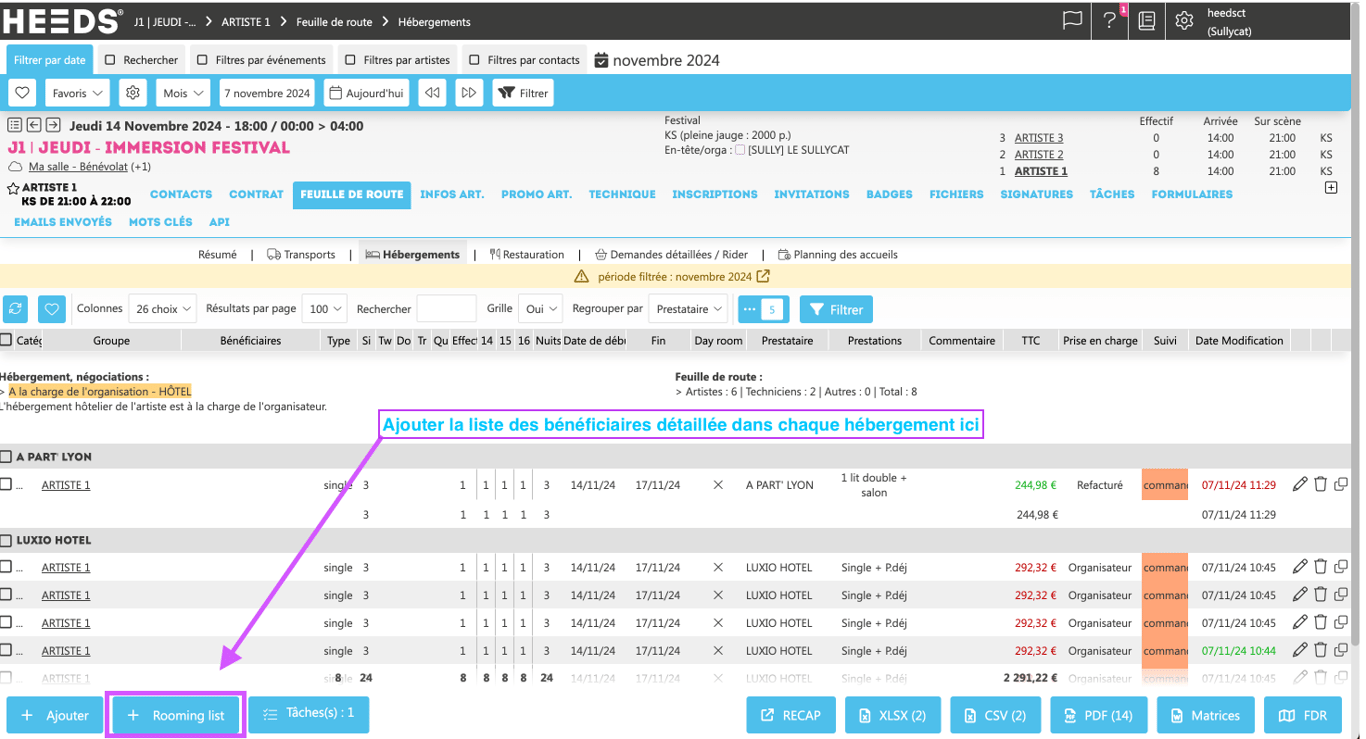Click the Rooming list button
The height and width of the screenshot is (739, 1366).
176,715
